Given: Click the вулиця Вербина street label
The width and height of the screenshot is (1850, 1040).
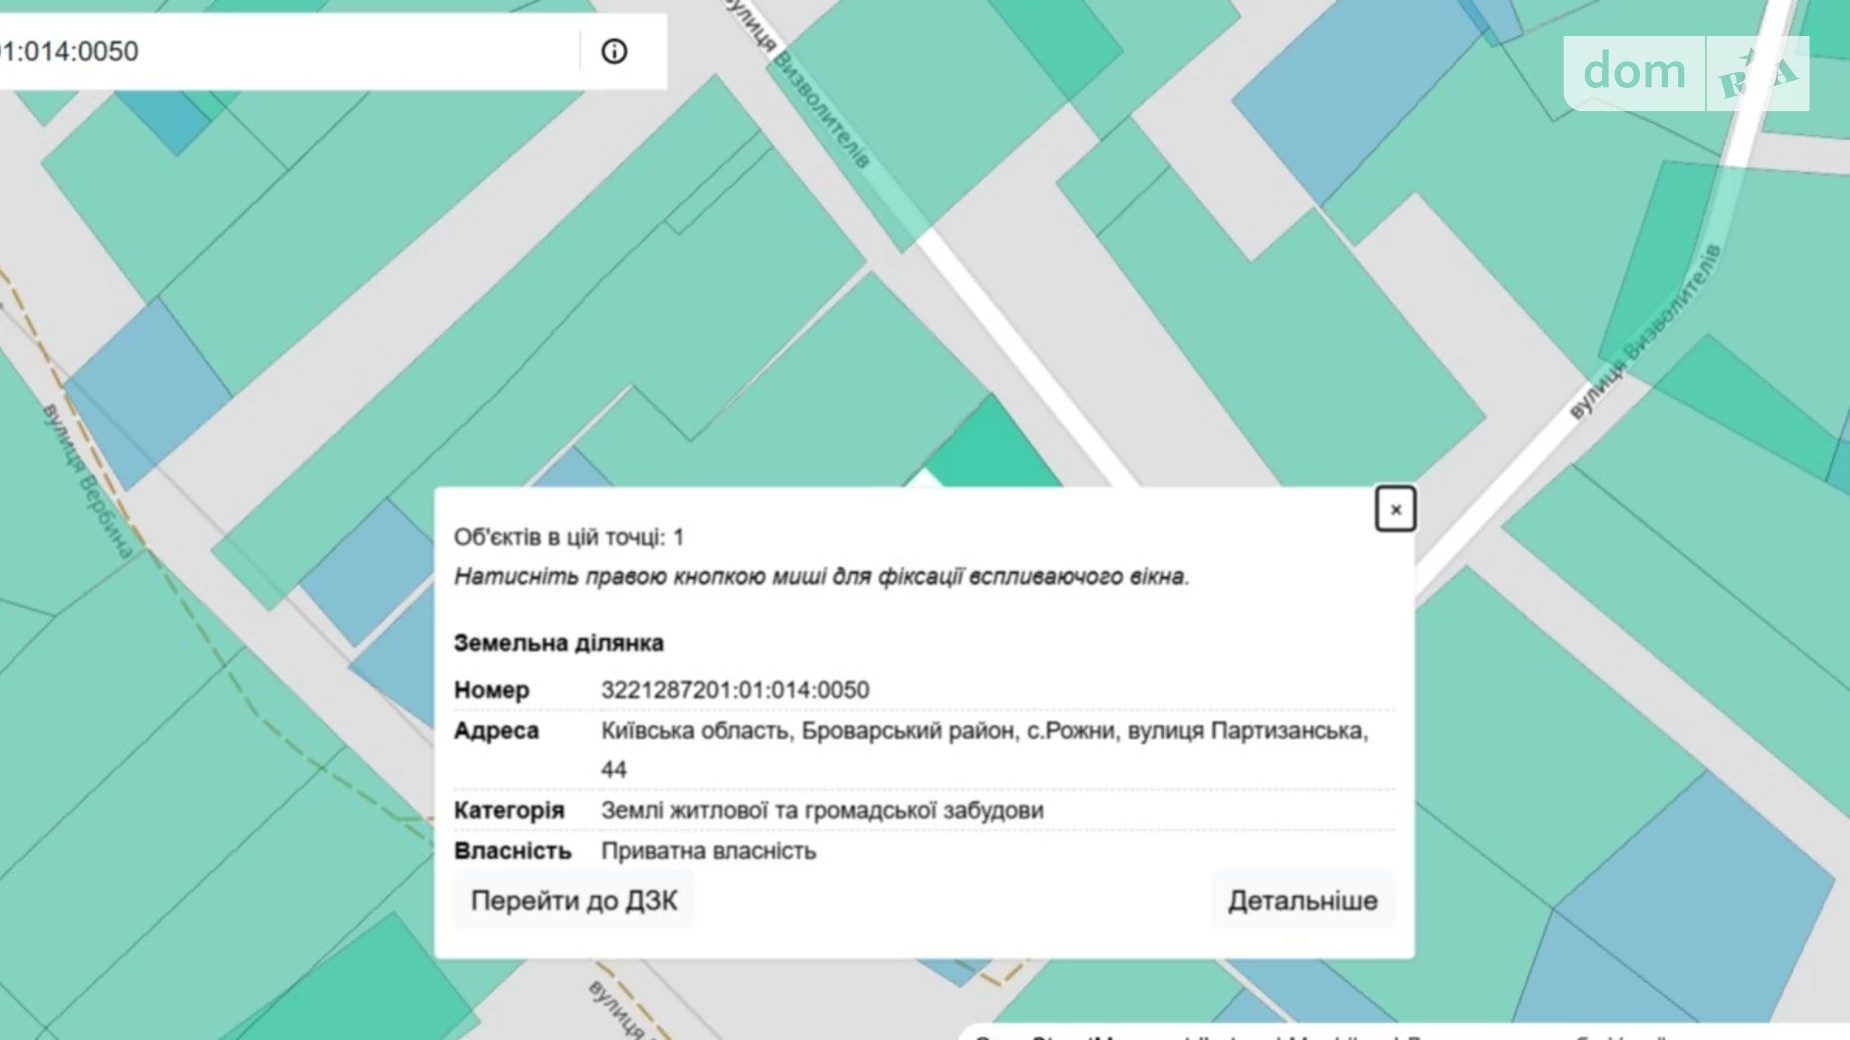Looking at the screenshot, I should (87, 480).
